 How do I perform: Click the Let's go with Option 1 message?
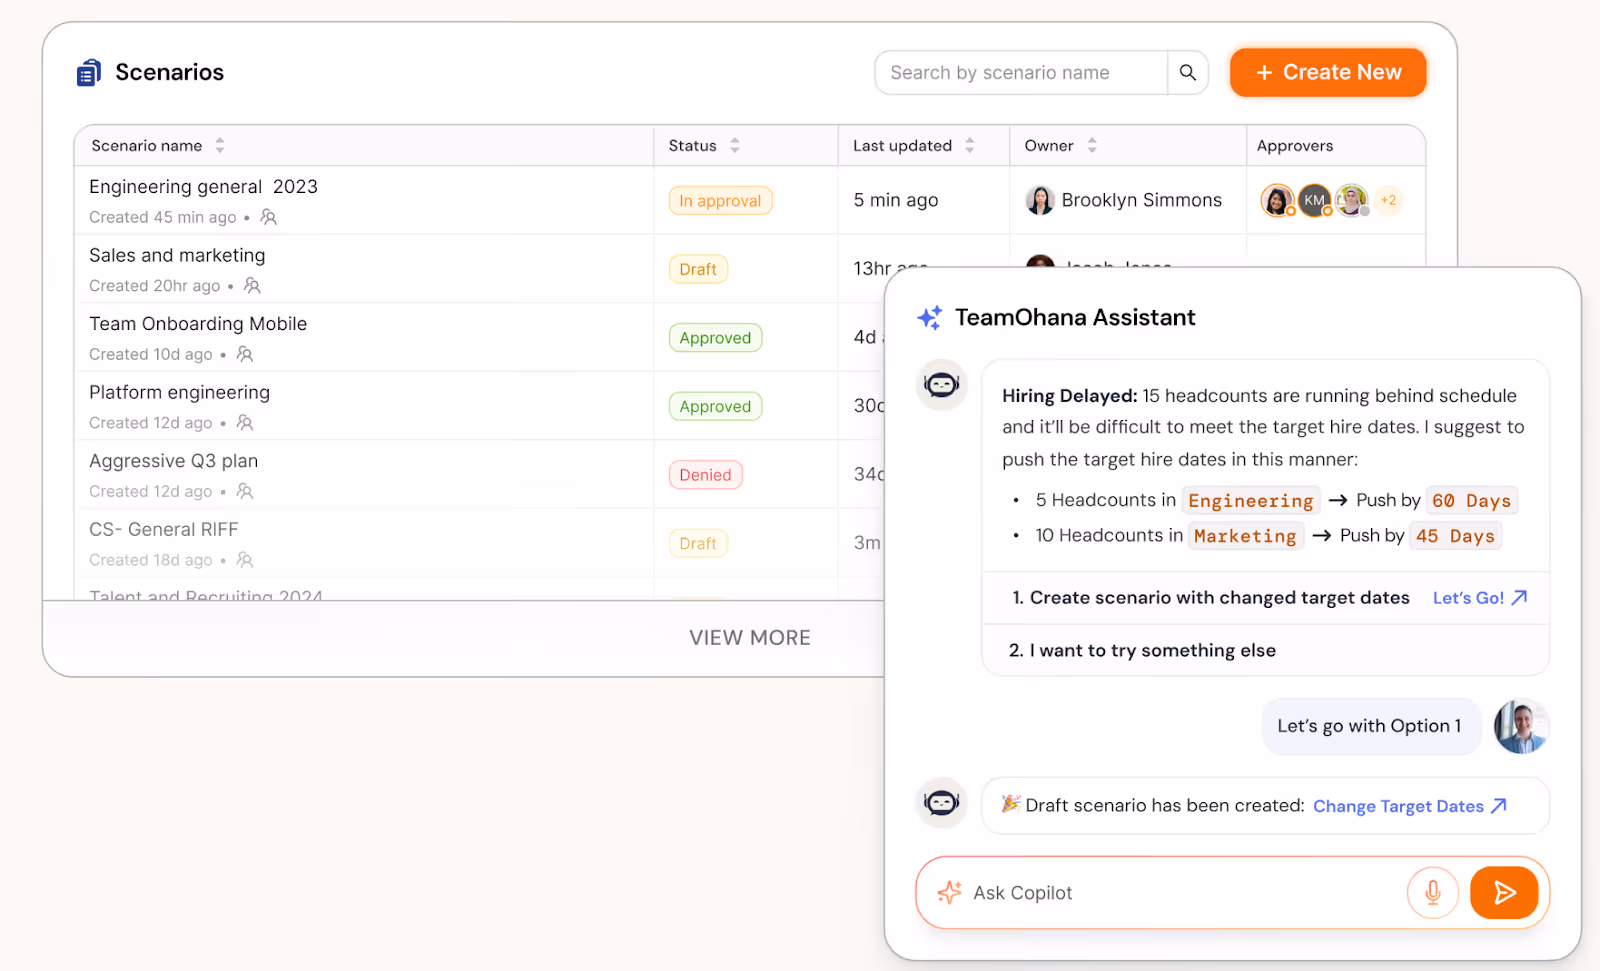click(x=1369, y=726)
